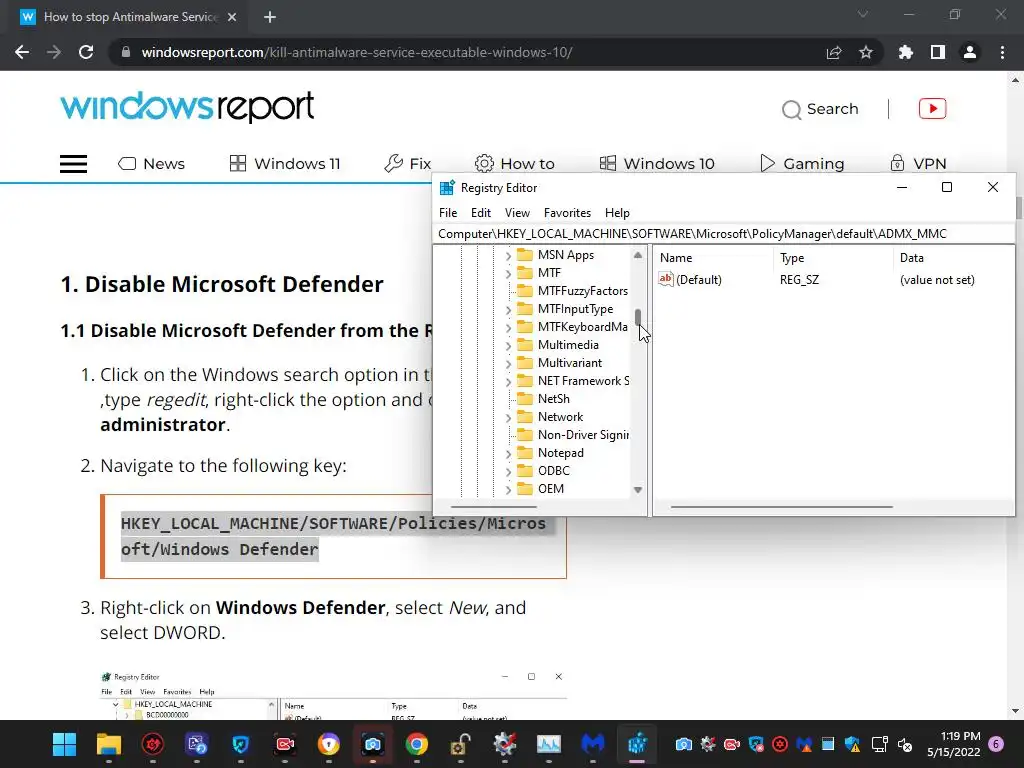Viewport: 1024px width, 768px height.
Task: Open the YouTube icon on windowsreport header
Action: pos(933,108)
